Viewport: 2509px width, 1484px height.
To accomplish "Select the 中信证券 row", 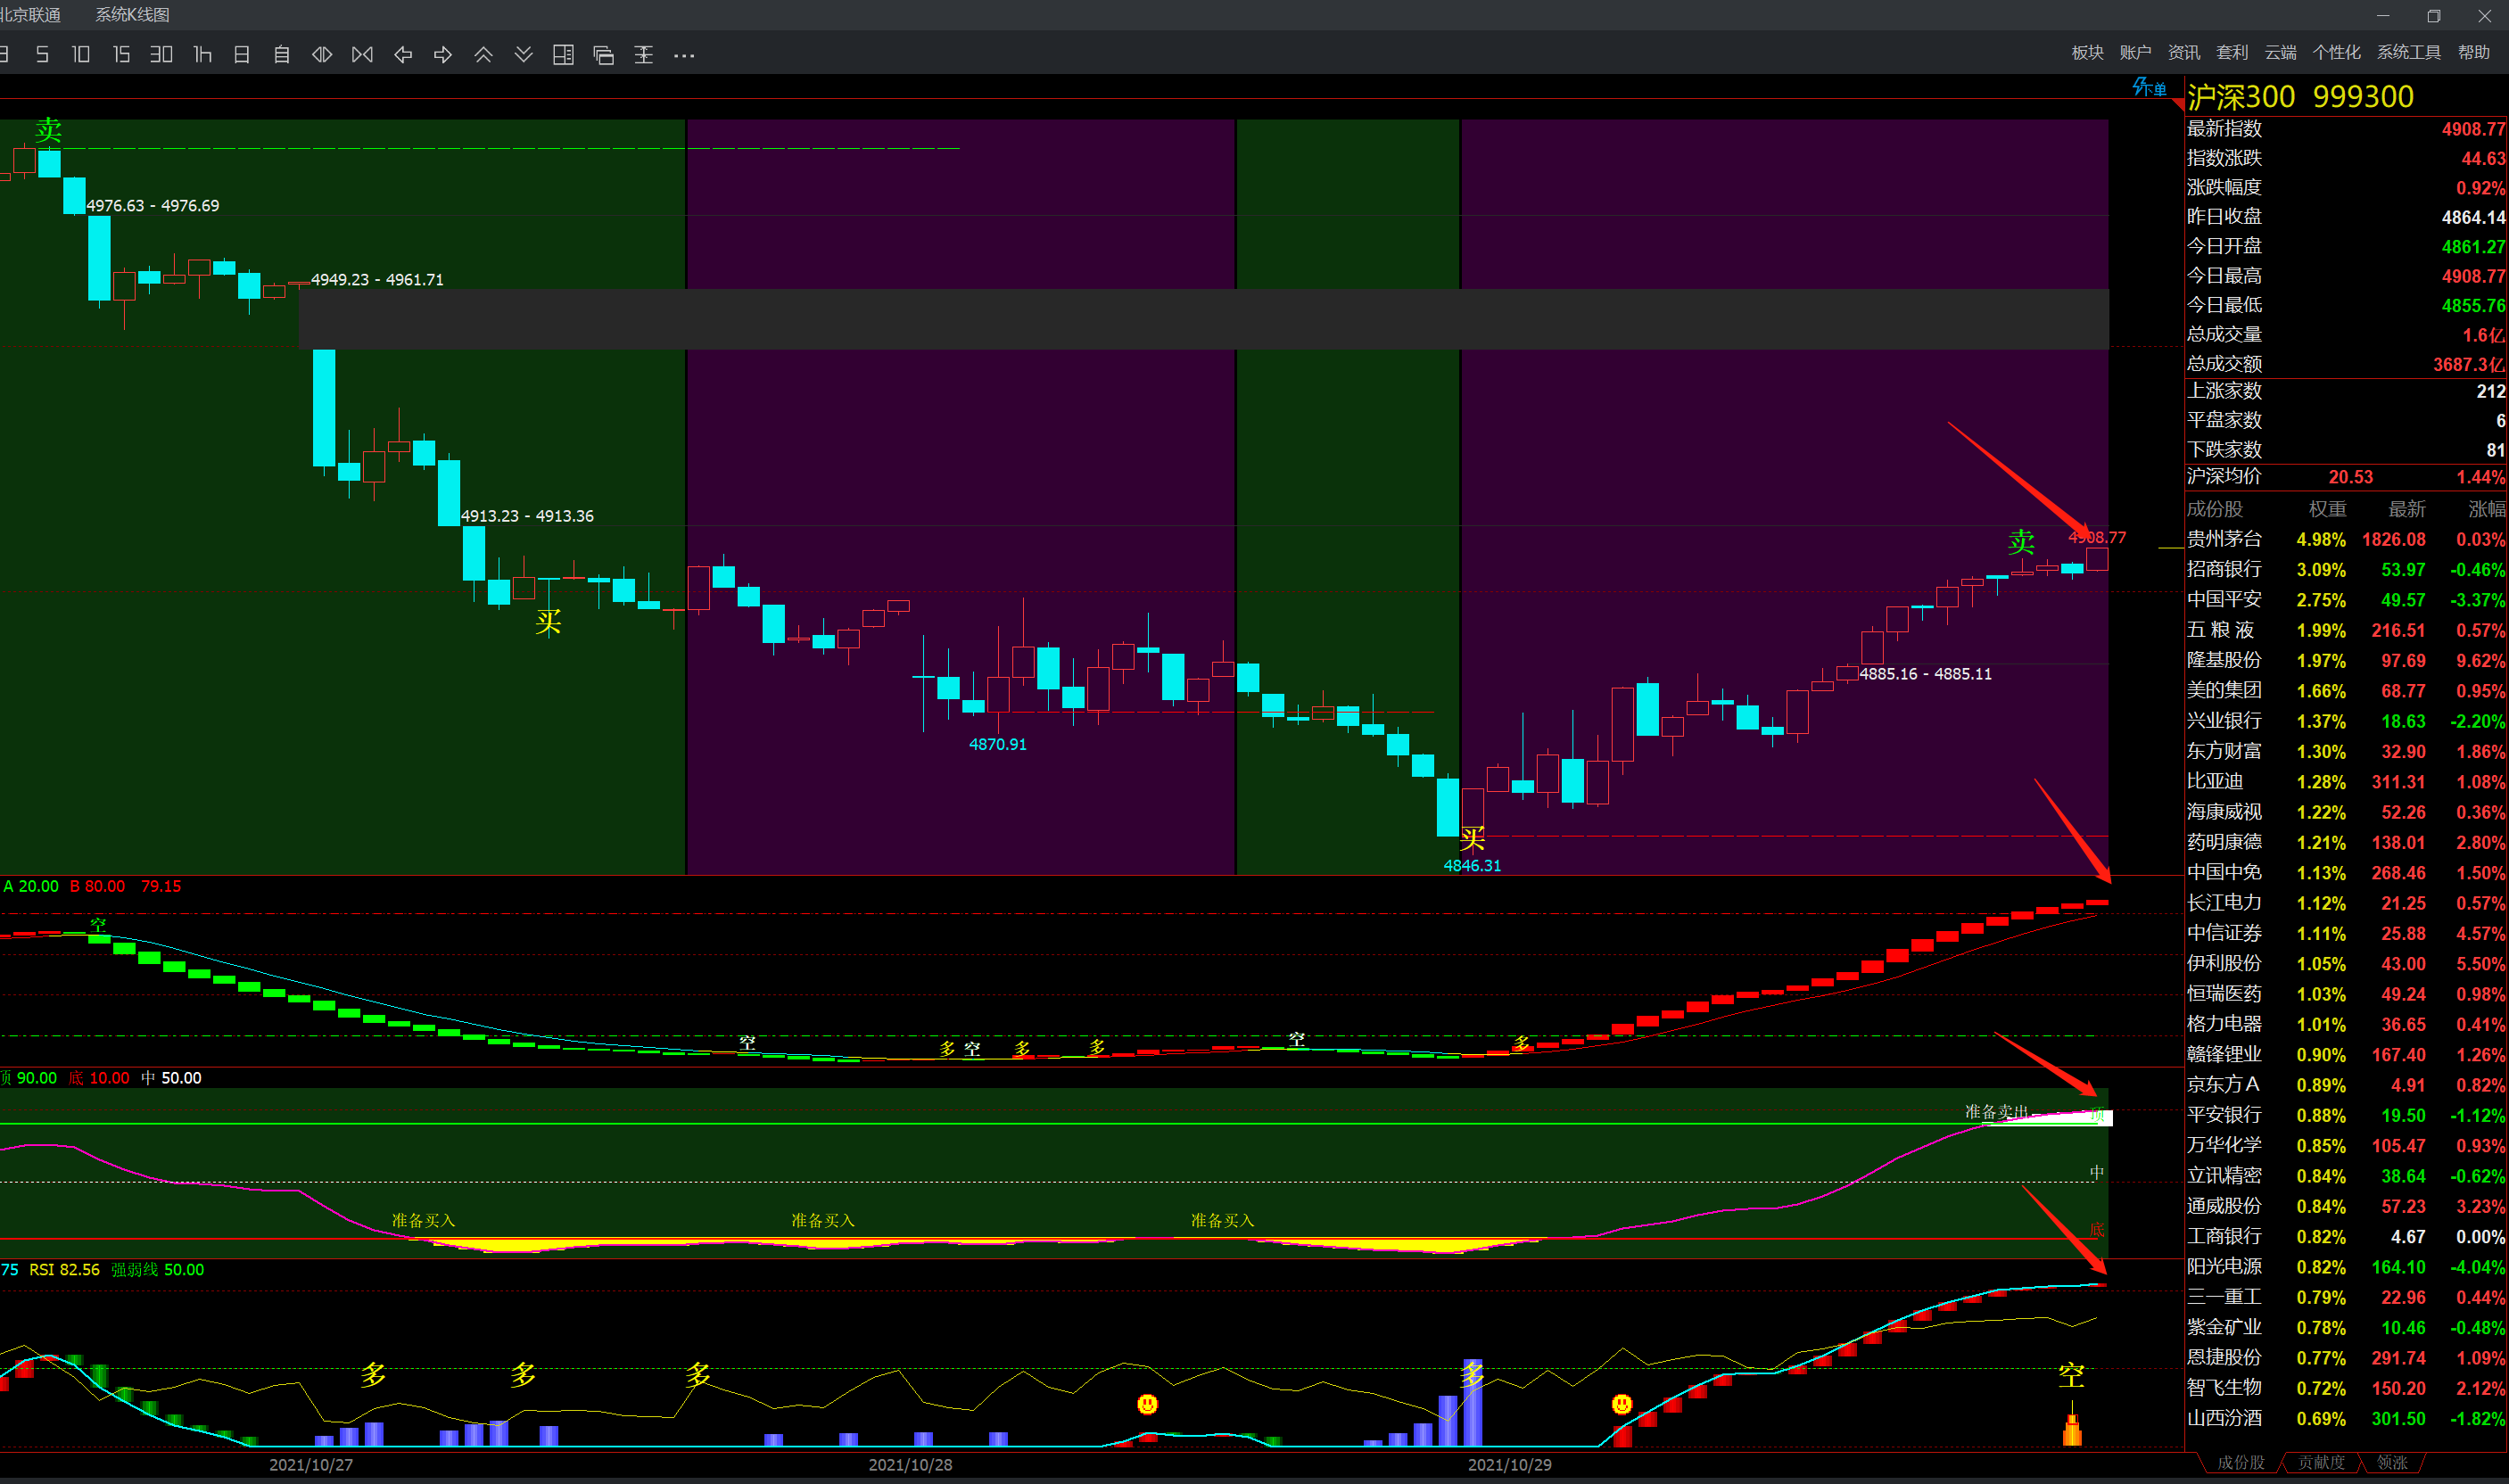I will pyautogui.click(x=2346, y=933).
